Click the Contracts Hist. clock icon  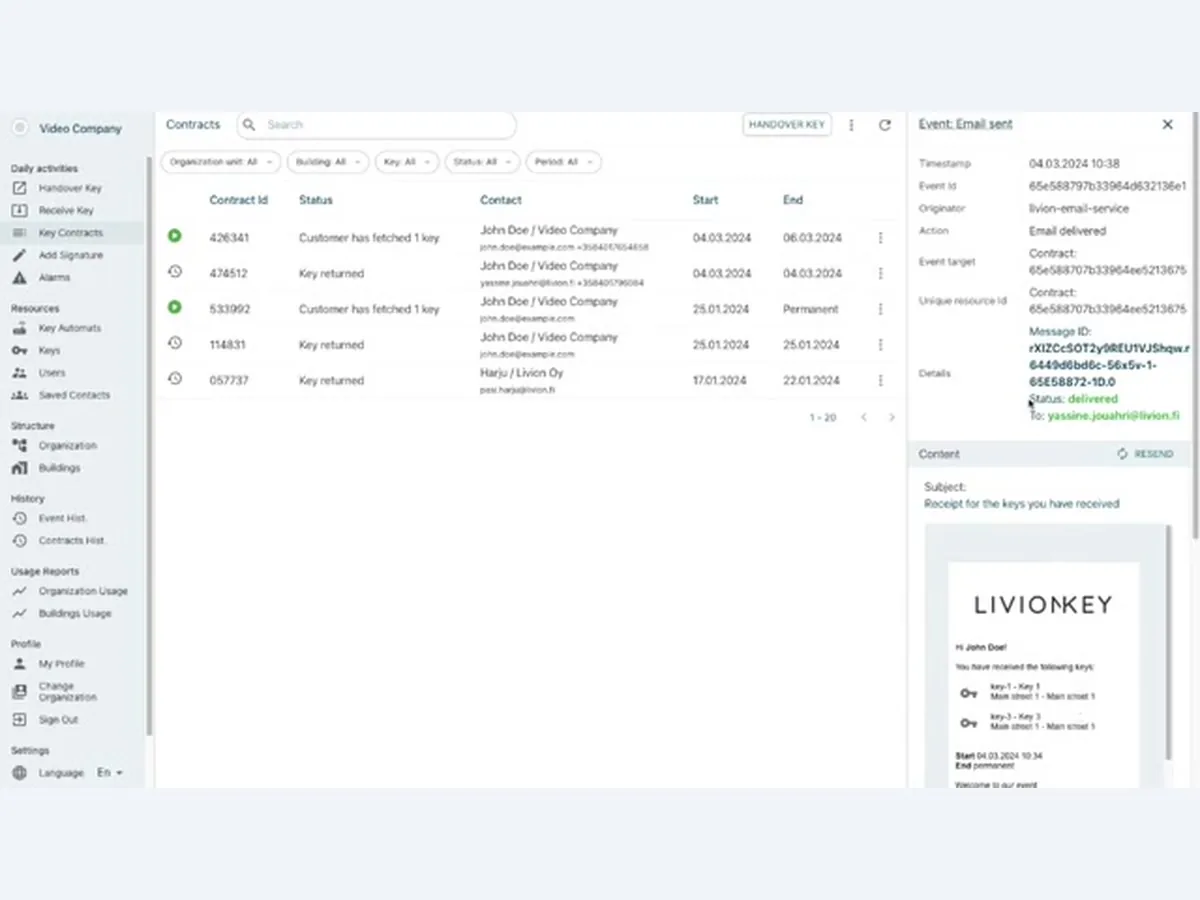[19, 540]
